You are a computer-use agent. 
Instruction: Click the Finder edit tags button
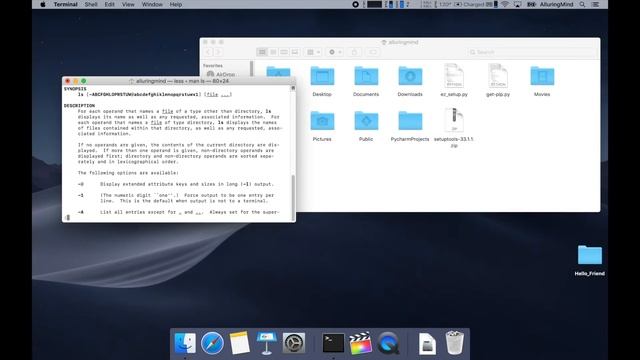point(373,52)
